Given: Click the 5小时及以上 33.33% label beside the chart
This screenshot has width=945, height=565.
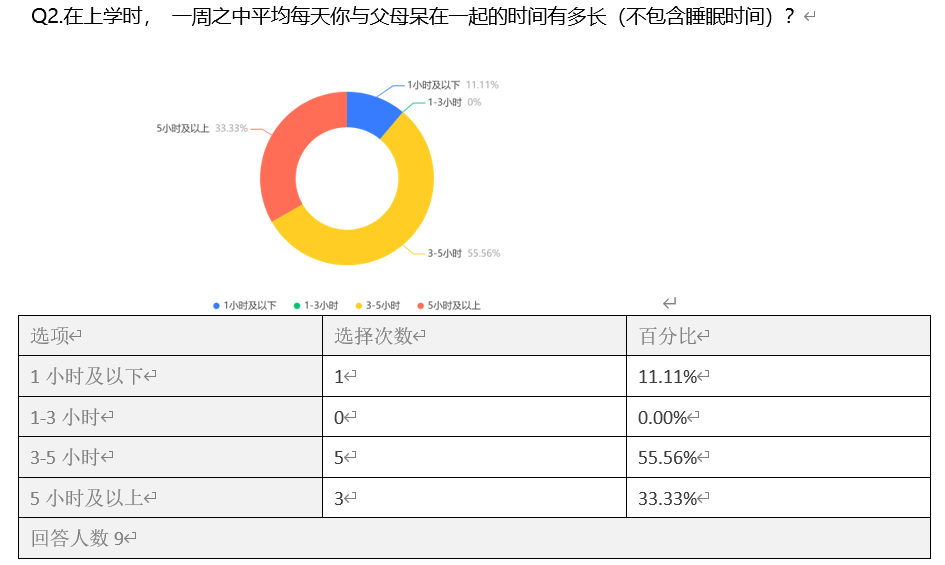Looking at the screenshot, I should click(x=202, y=128).
